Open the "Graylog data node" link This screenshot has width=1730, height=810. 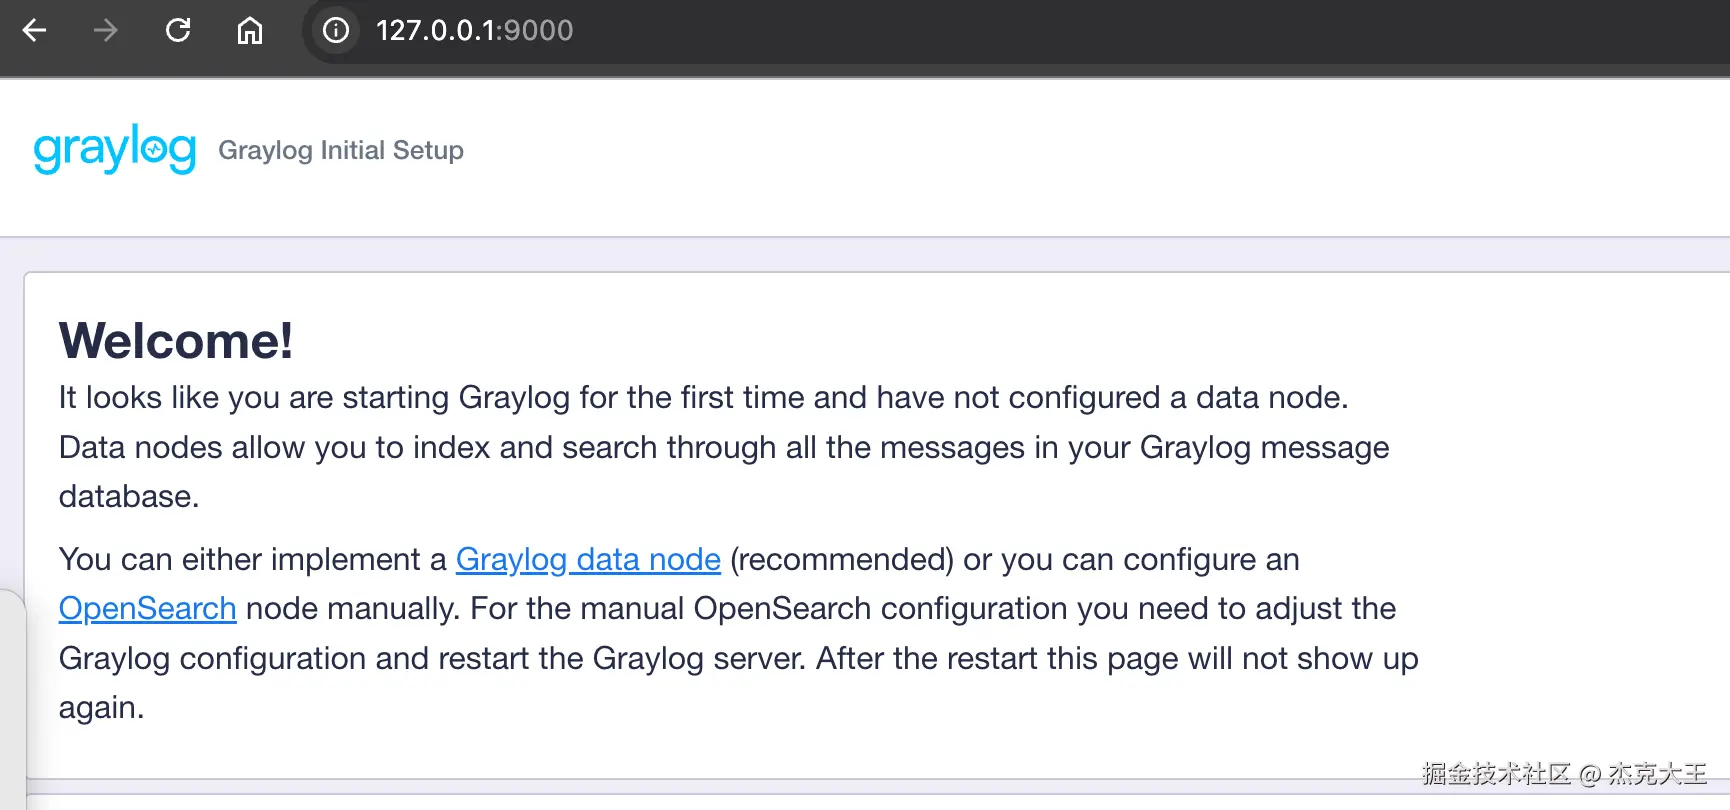point(588,560)
